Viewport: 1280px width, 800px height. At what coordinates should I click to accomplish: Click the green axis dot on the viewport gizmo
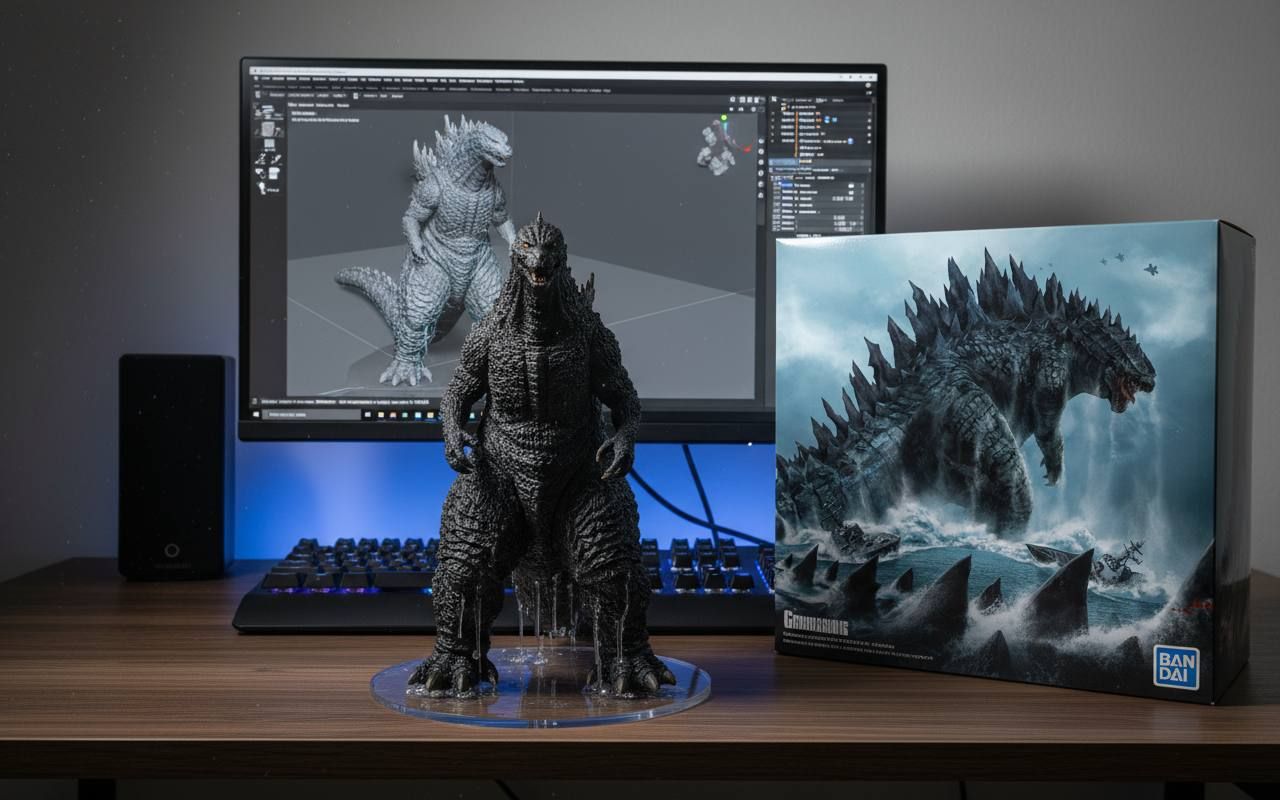(724, 118)
